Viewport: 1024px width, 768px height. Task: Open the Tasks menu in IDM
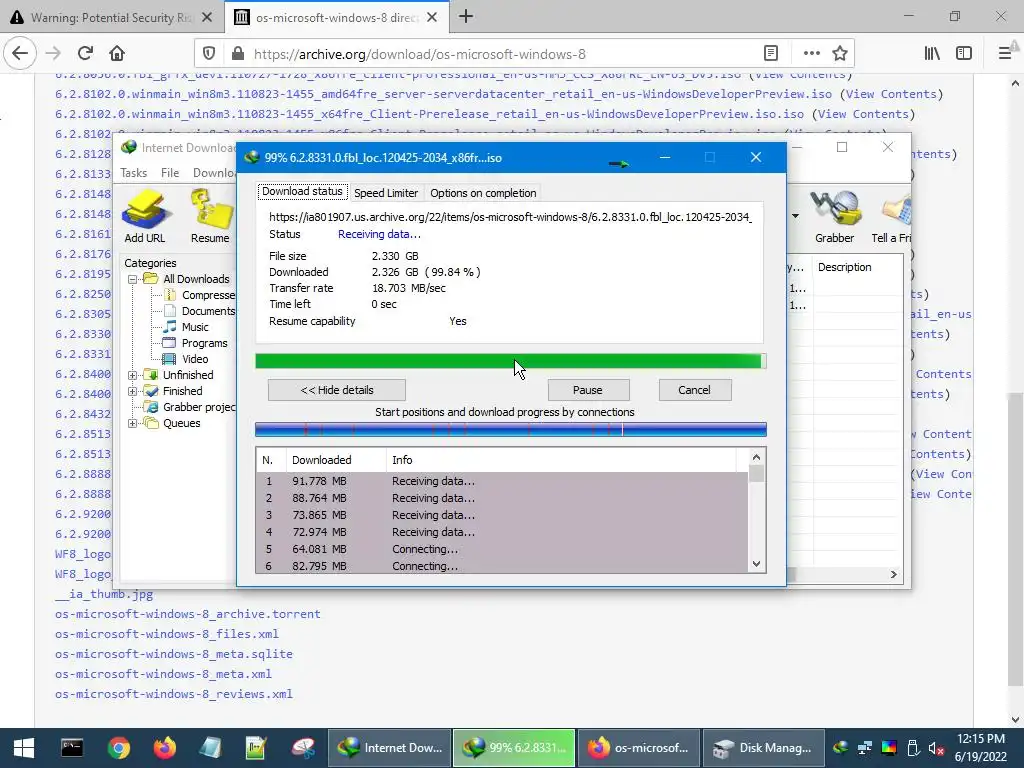click(x=133, y=172)
